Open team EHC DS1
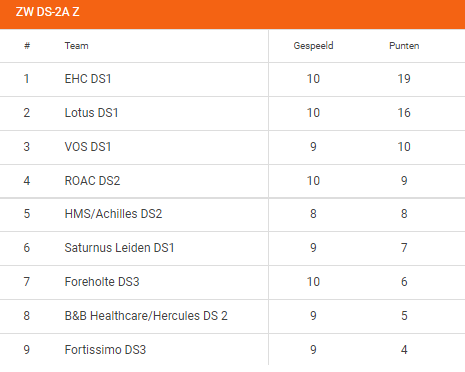This screenshot has height=372, width=465. [x=88, y=79]
